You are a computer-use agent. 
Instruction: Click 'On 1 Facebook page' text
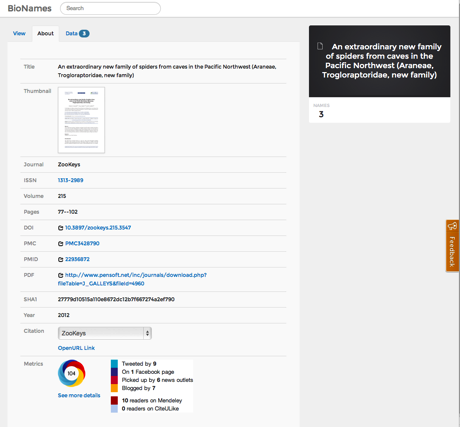(x=148, y=372)
